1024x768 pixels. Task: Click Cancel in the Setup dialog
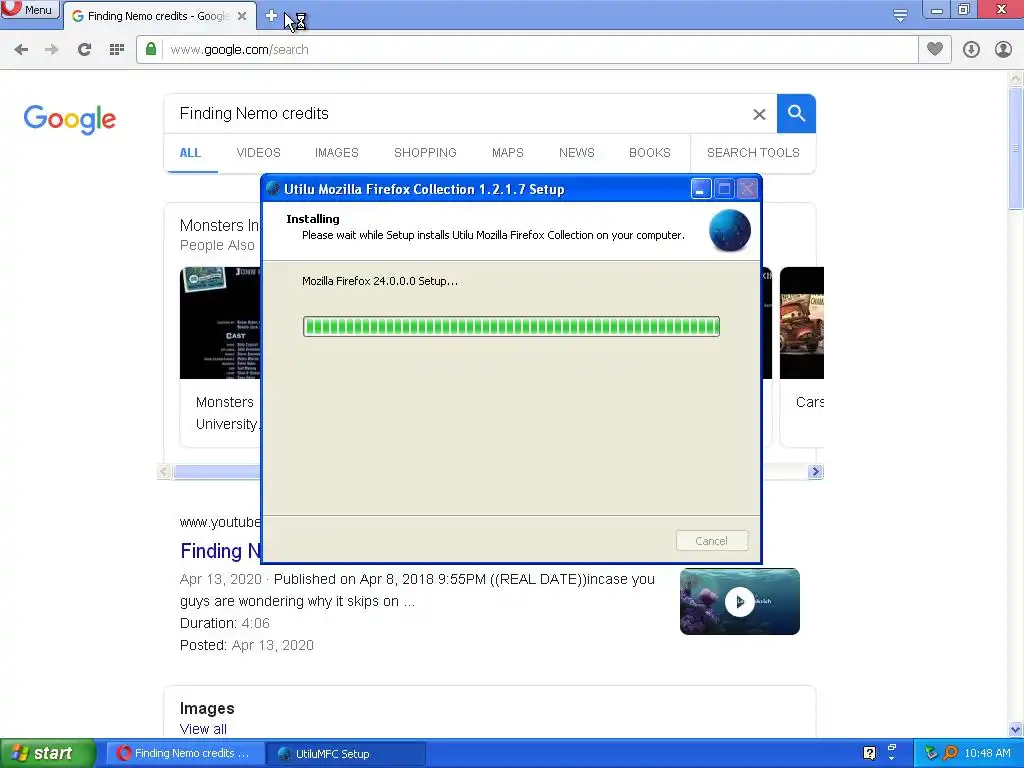pyautogui.click(x=712, y=541)
